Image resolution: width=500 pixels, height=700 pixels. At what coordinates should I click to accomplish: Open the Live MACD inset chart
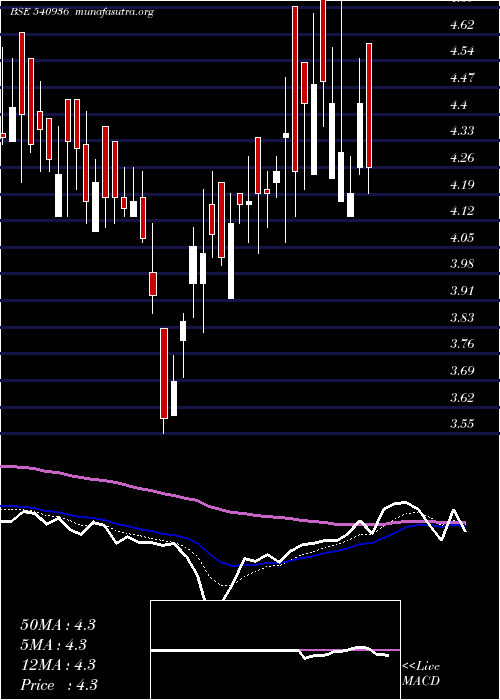point(275,650)
